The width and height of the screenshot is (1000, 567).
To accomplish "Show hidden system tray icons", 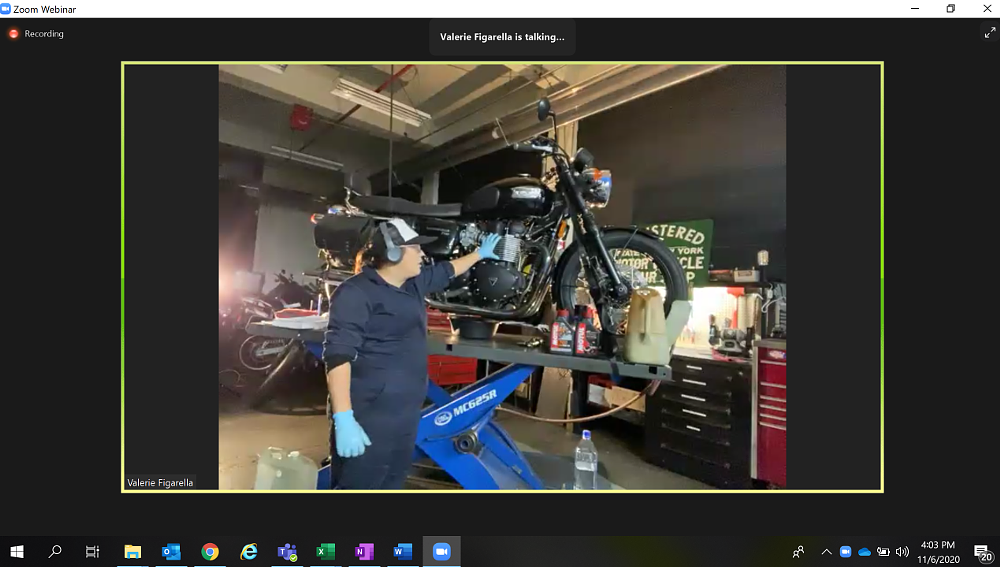I will (827, 552).
